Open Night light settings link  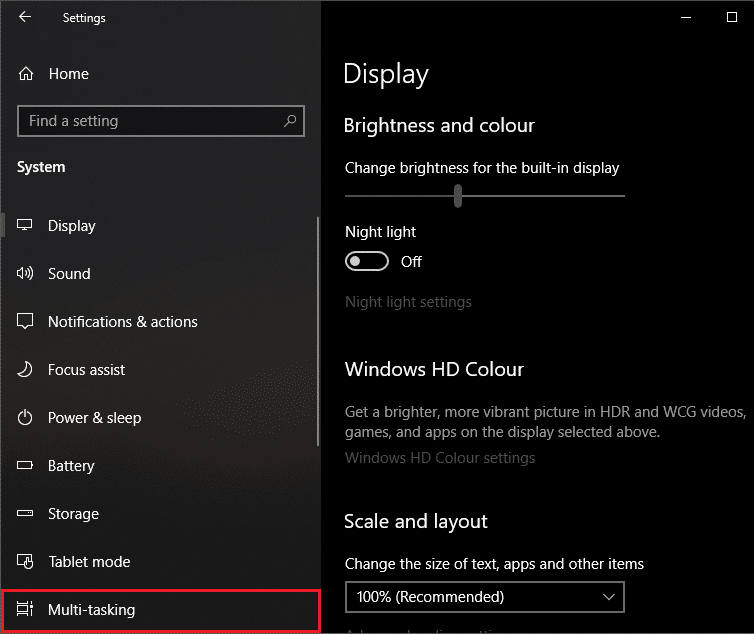408,302
